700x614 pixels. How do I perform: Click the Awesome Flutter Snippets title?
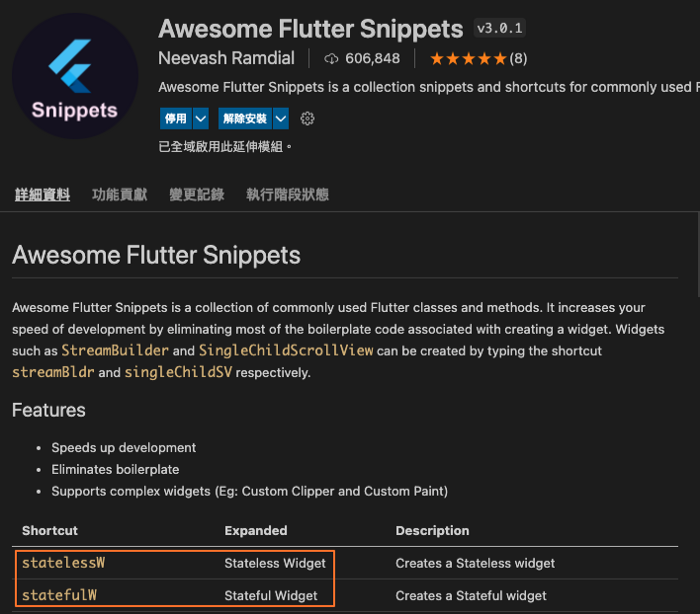click(x=310, y=29)
